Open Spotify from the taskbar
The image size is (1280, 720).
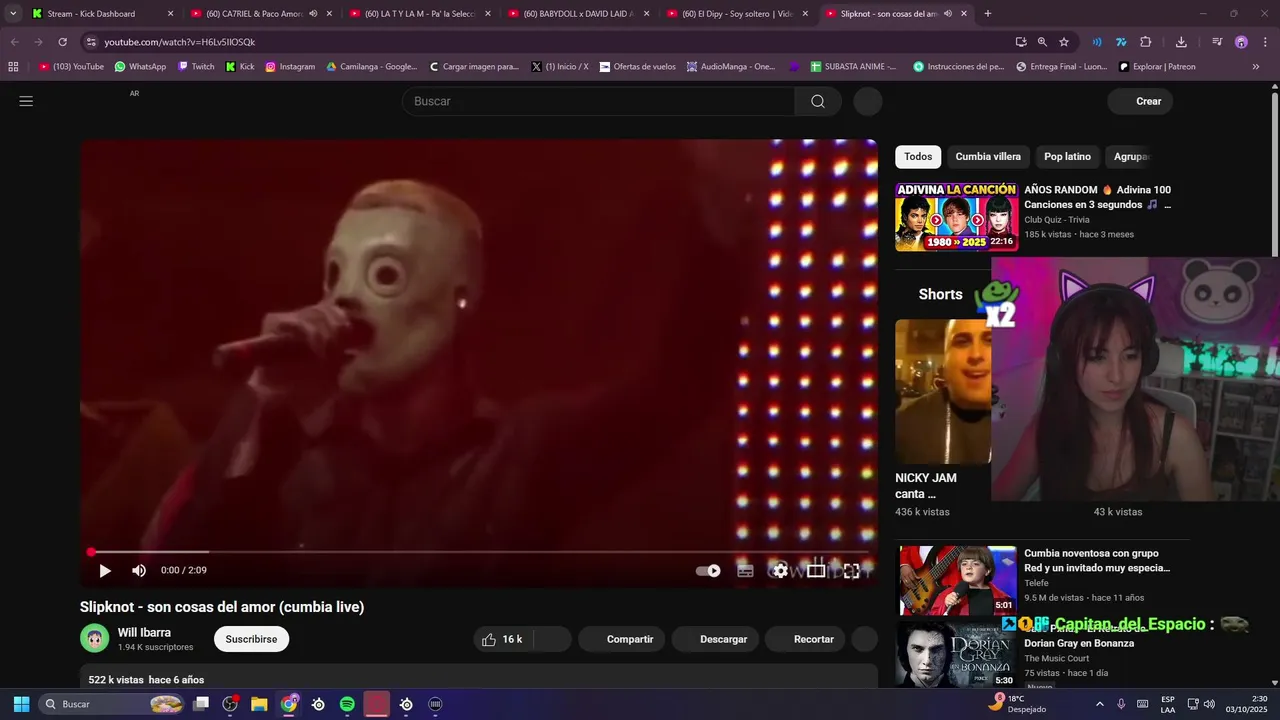347,704
